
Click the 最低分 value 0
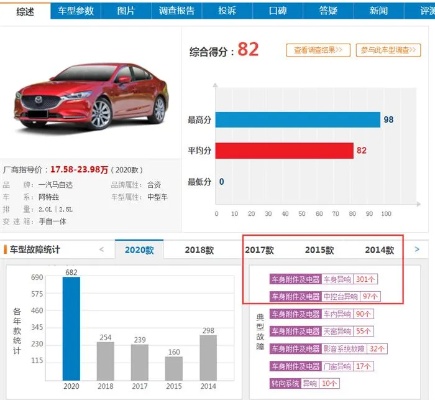coord(222,182)
